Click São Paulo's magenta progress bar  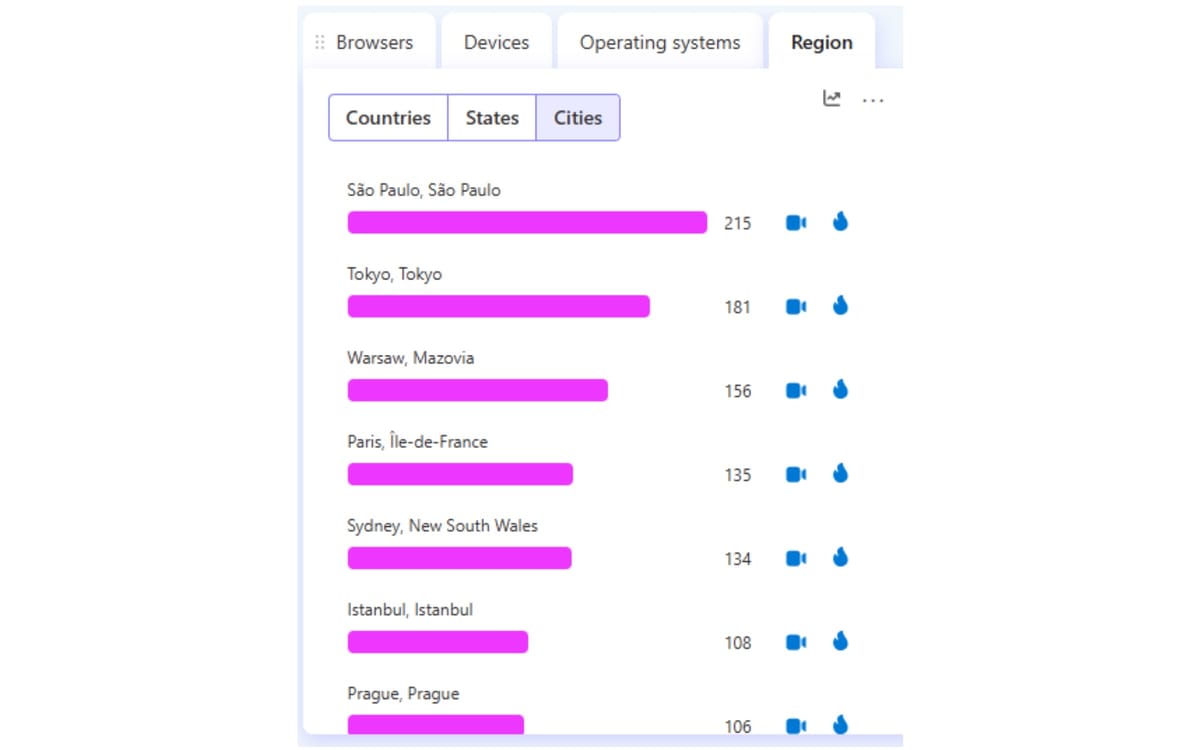(x=525, y=222)
